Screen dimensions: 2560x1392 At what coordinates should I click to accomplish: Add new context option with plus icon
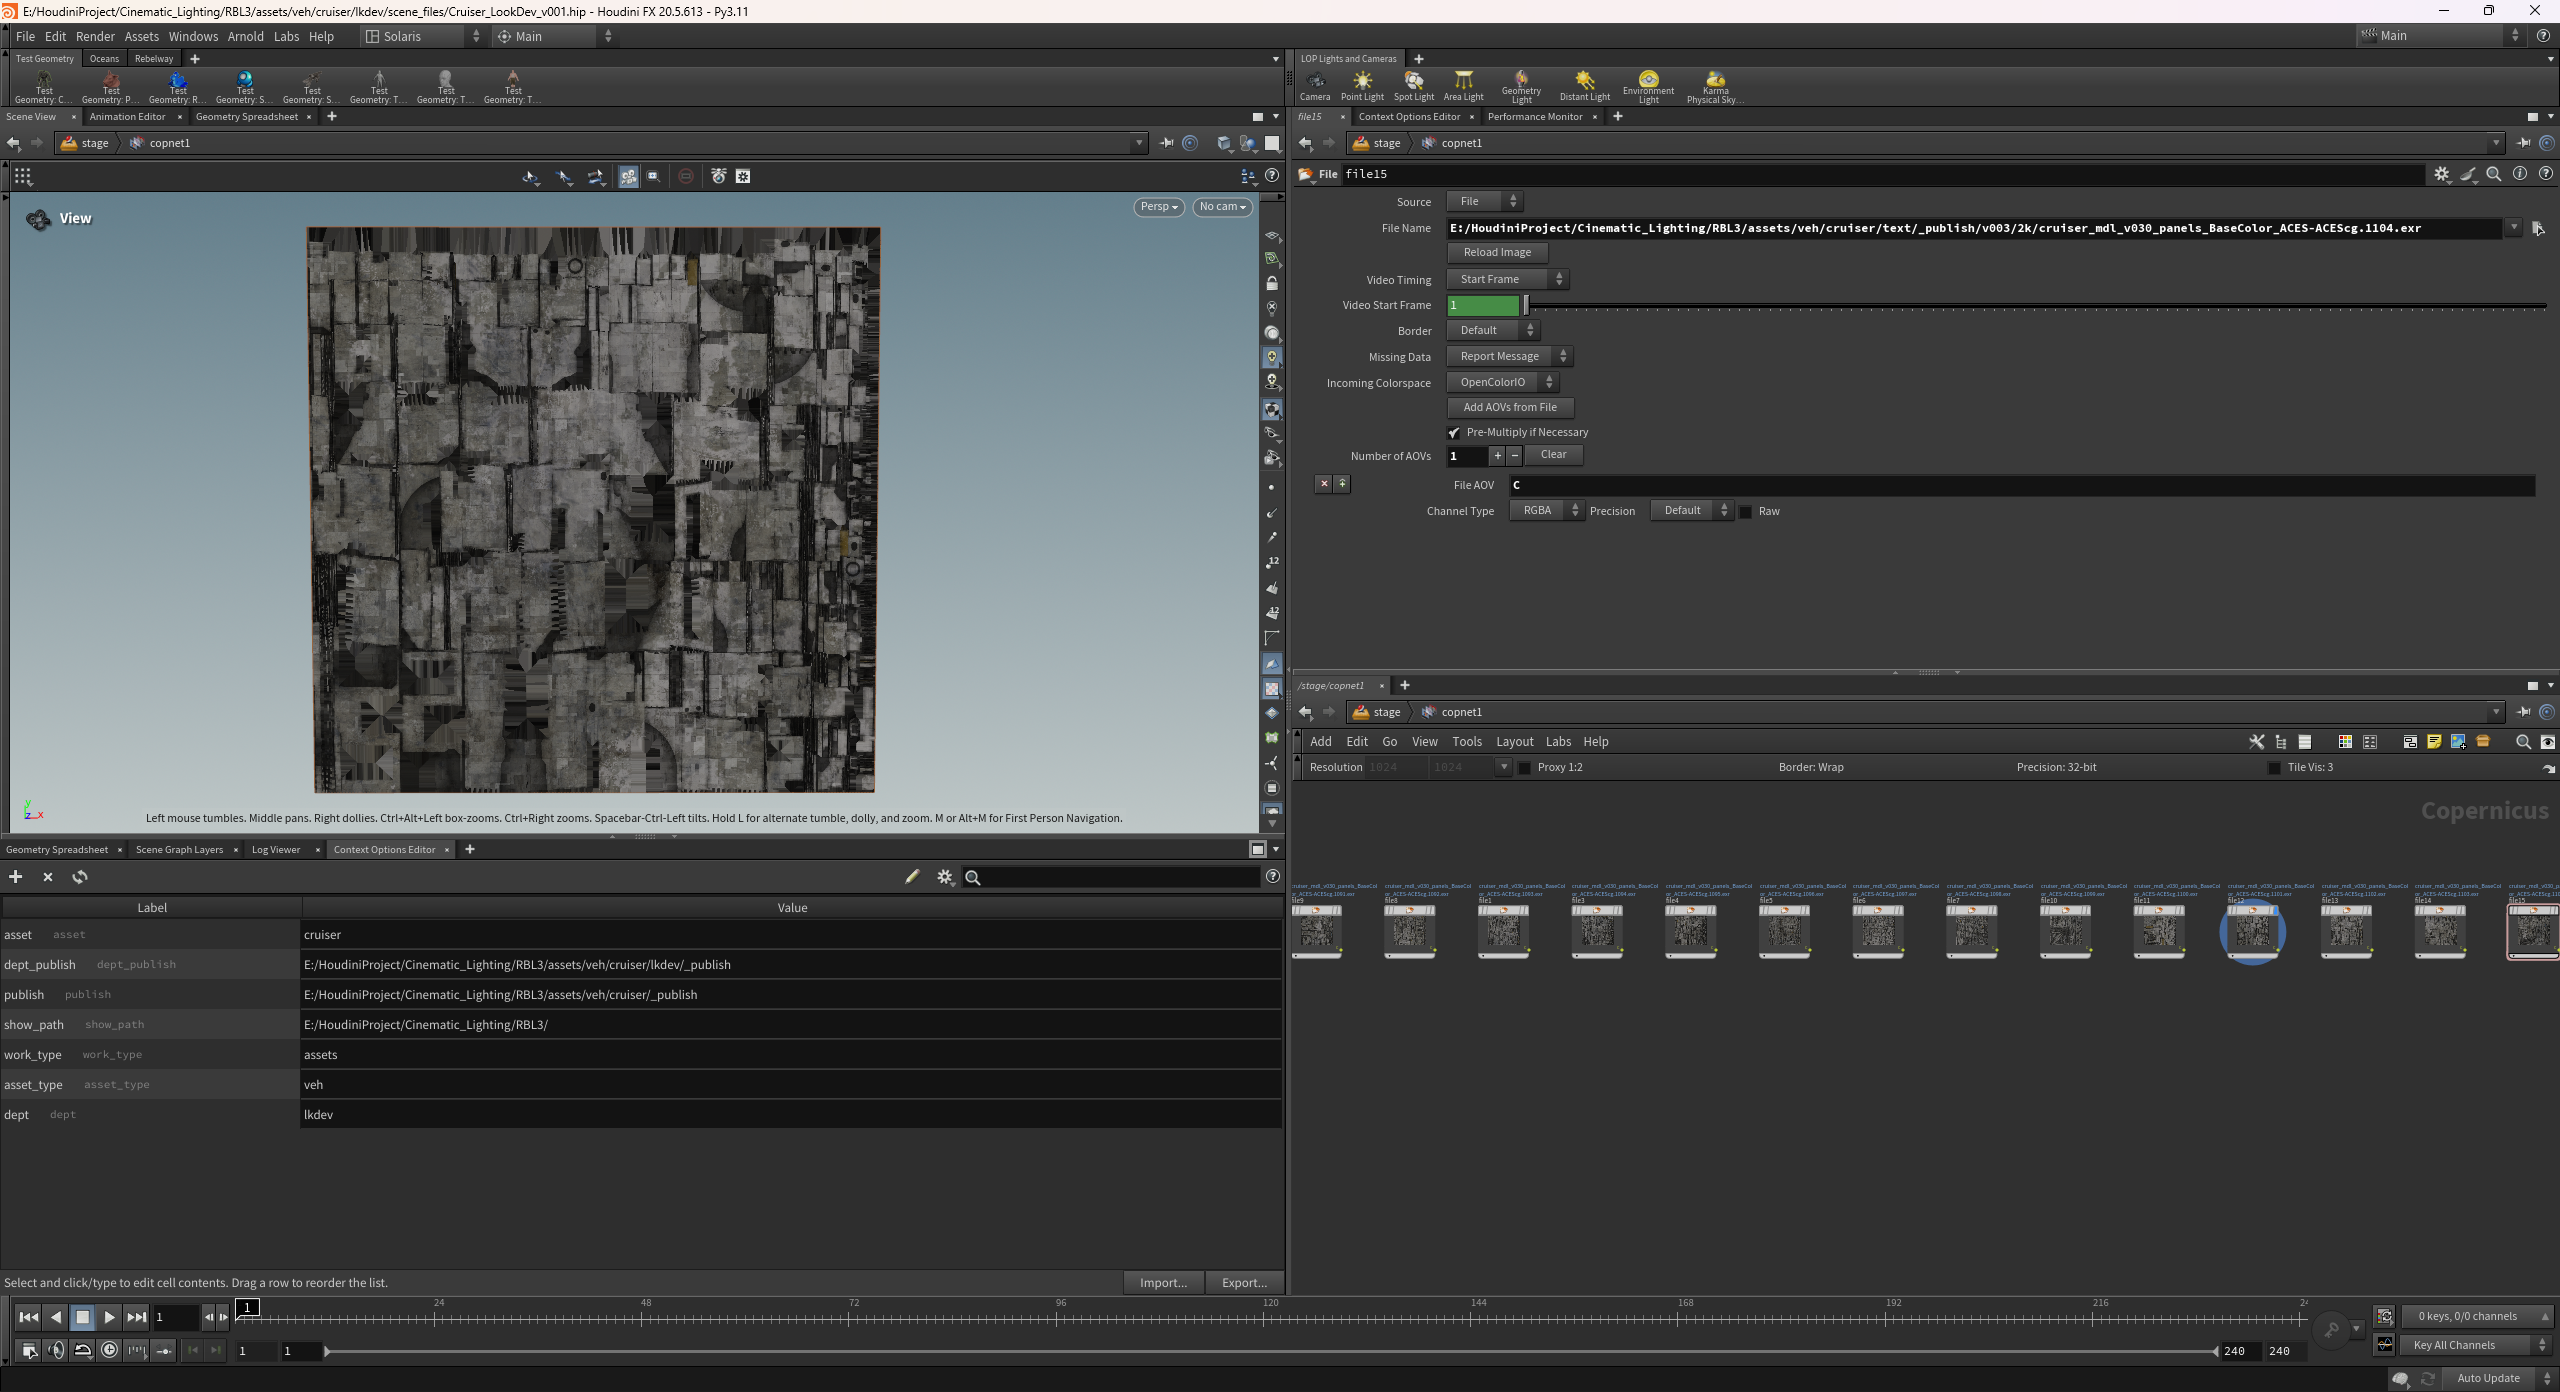tap(15, 877)
